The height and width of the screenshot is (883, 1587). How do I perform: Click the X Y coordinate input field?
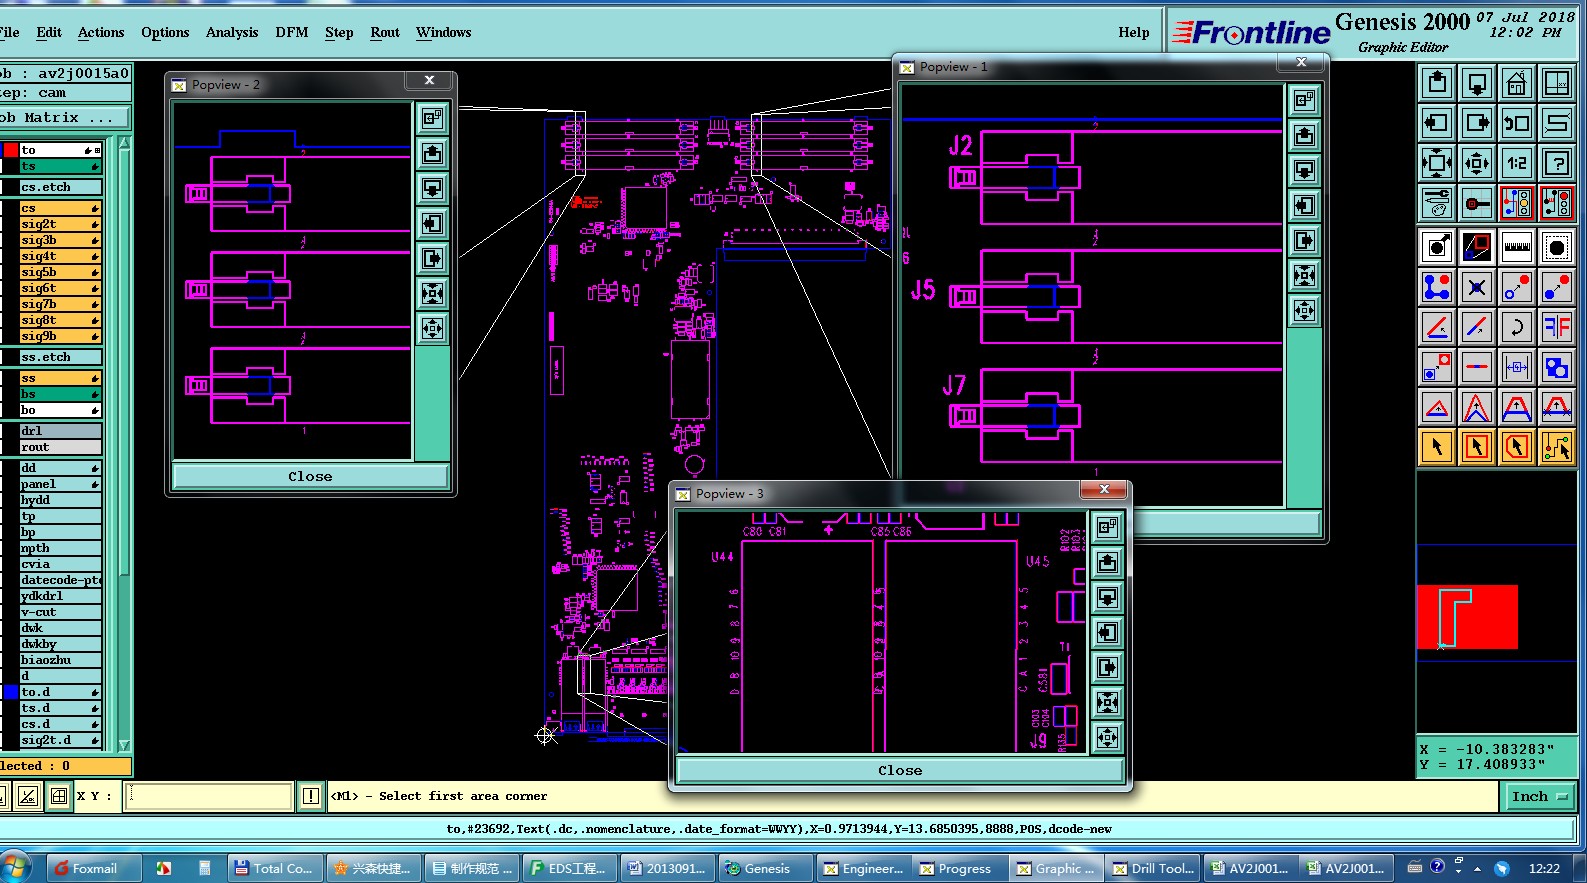pyautogui.click(x=209, y=796)
